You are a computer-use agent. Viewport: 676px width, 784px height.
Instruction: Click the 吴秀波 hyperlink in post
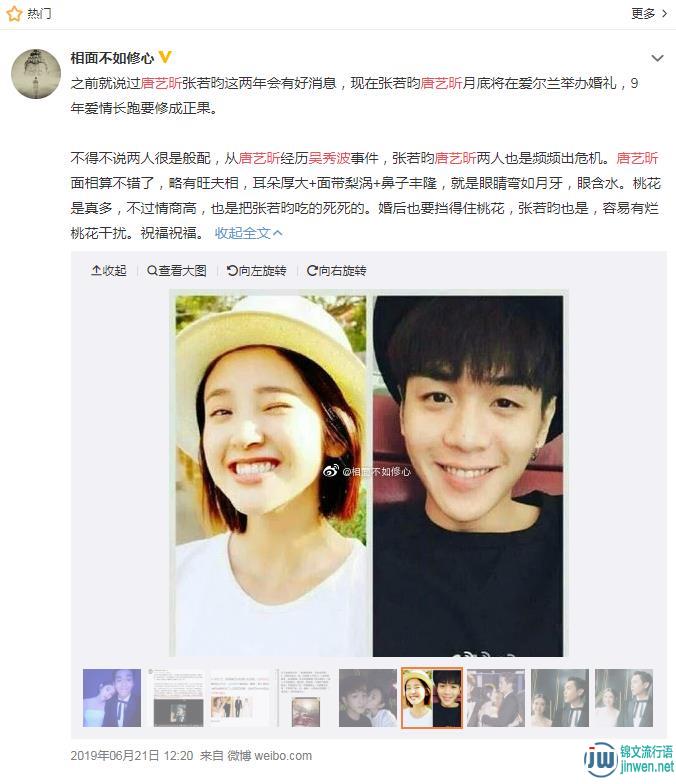pyautogui.click(x=329, y=158)
